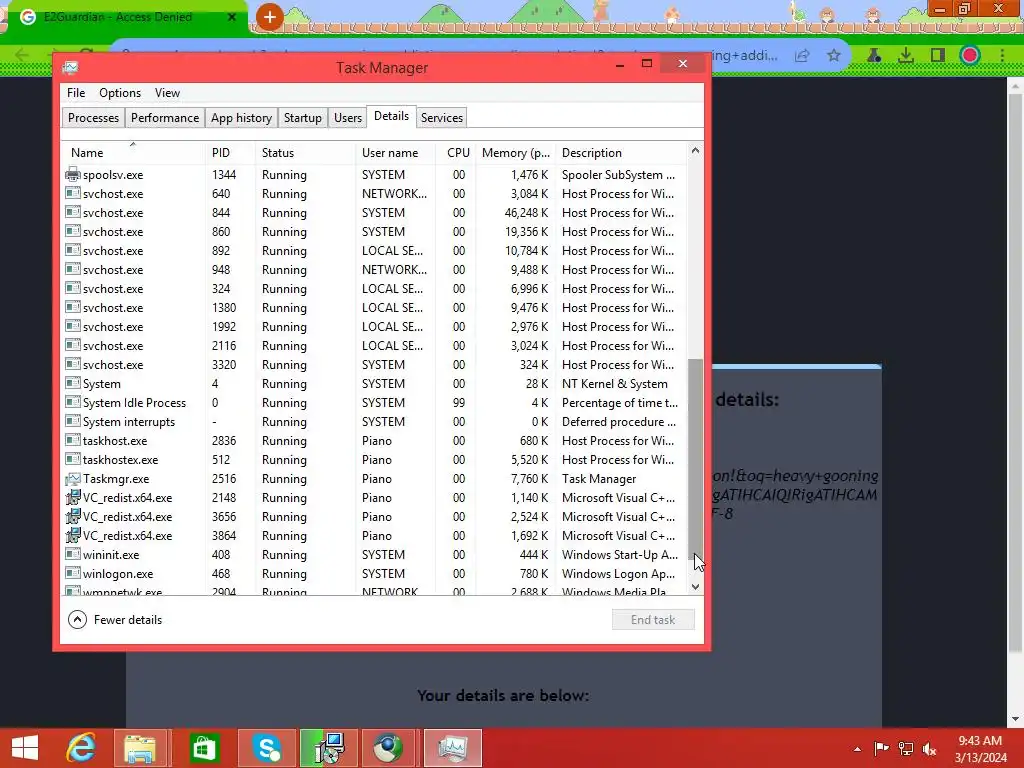Select the spoolsv.exe printer icon
The width and height of the screenshot is (1024, 768).
pyautogui.click(x=72, y=174)
